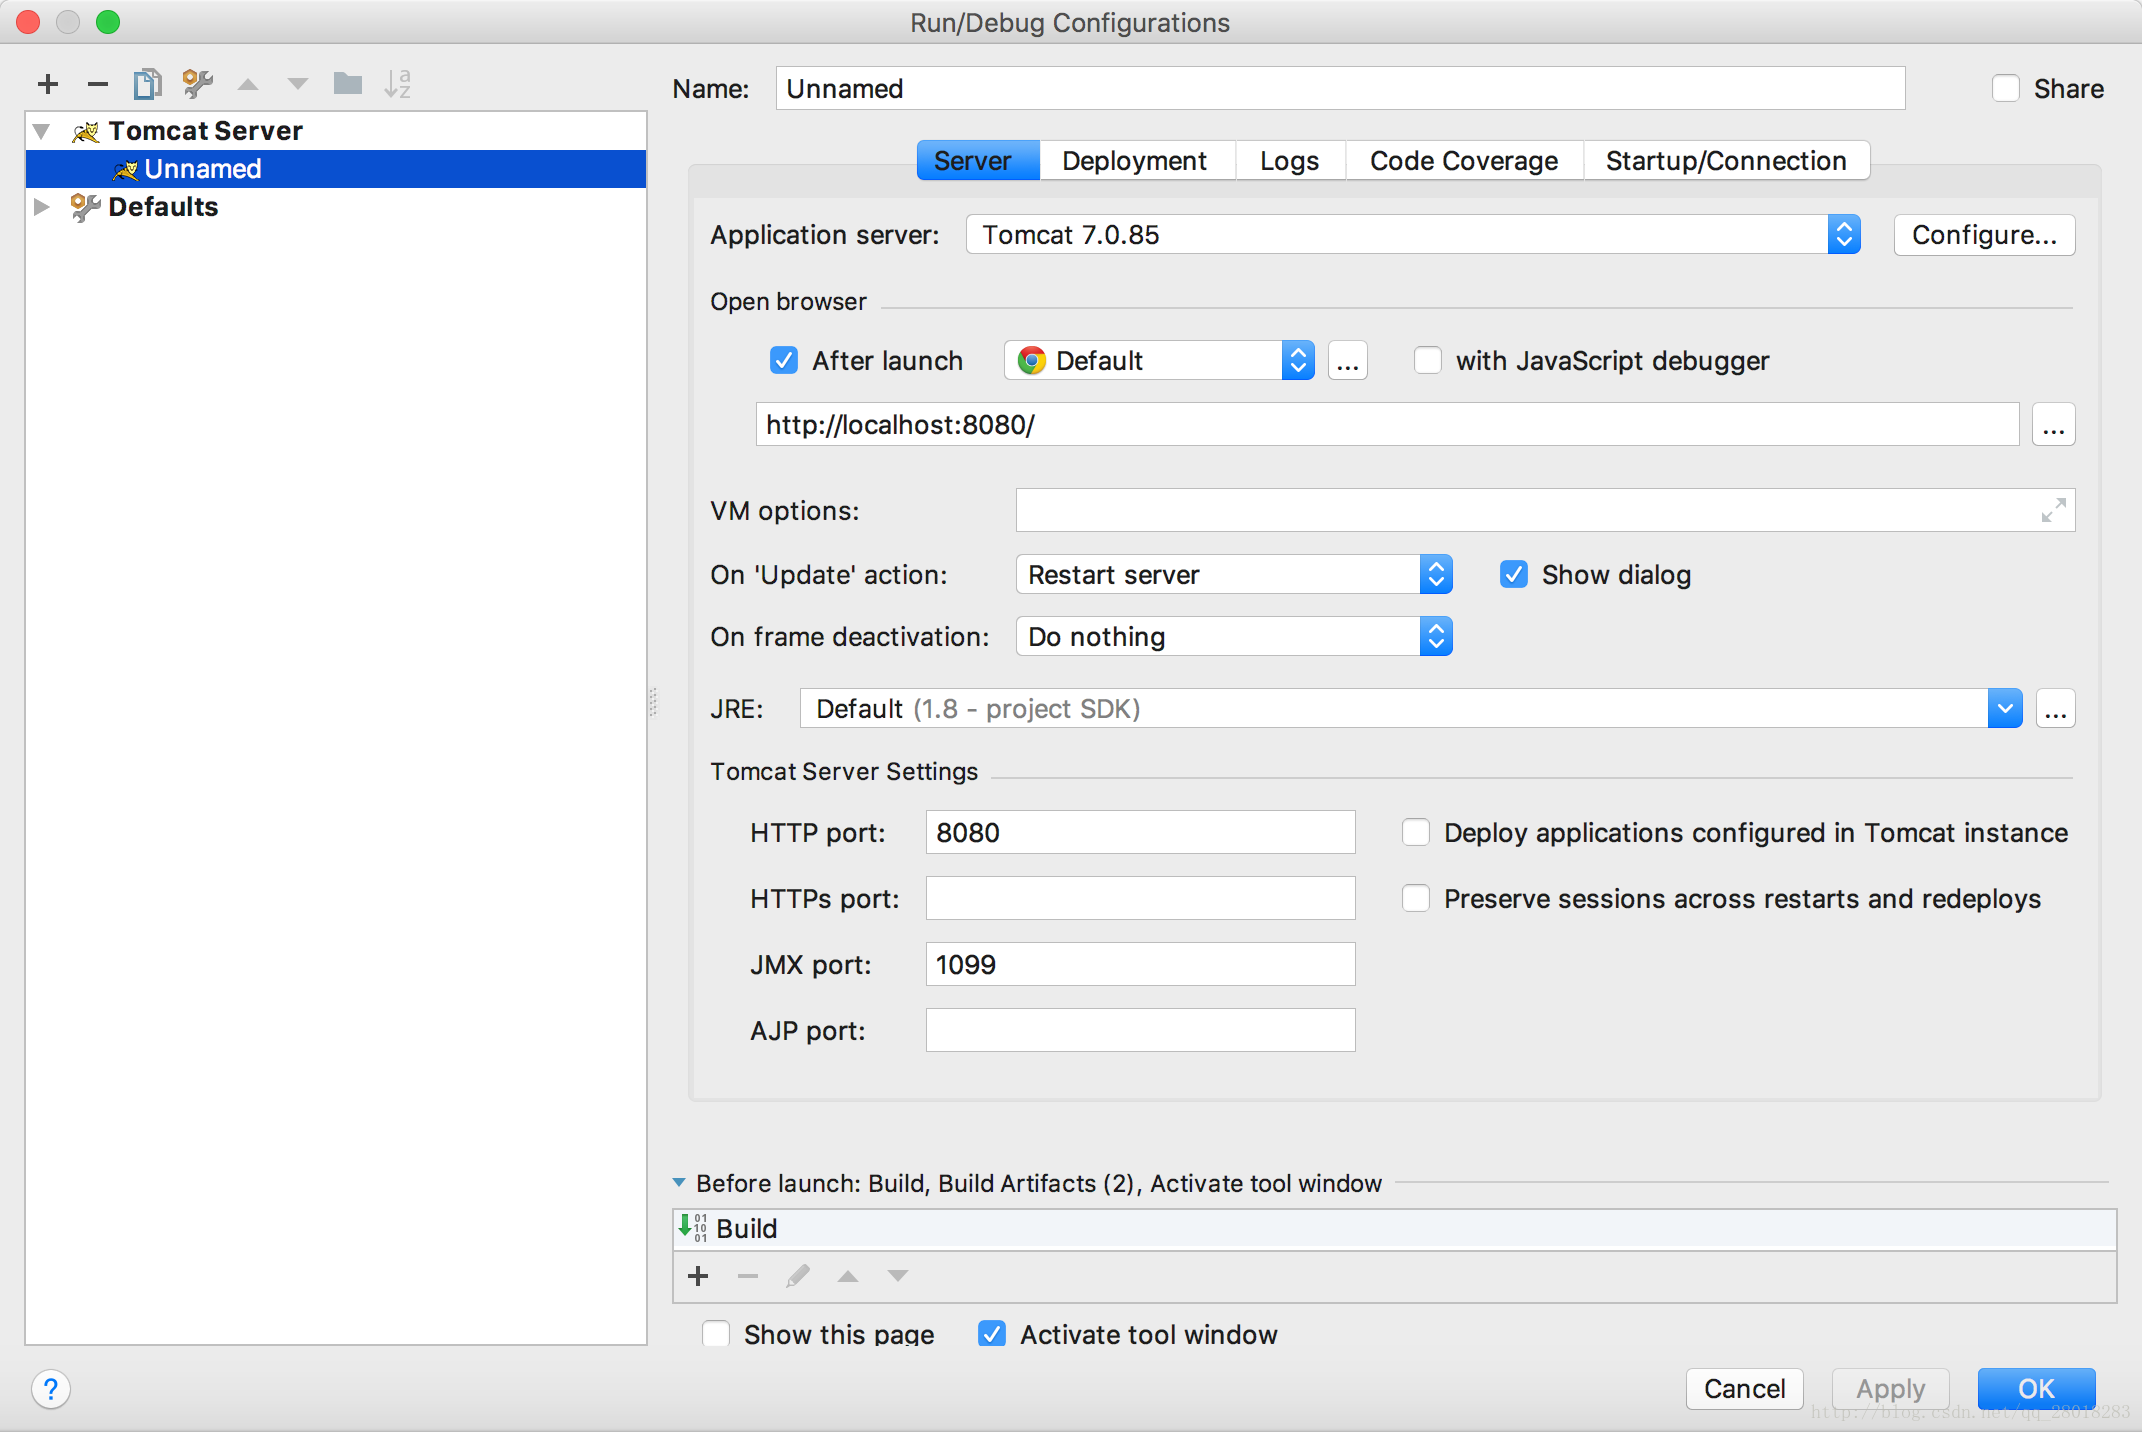Image resolution: width=2142 pixels, height=1432 pixels.
Task: Switch to the Code Coverage tab
Action: [x=1464, y=161]
